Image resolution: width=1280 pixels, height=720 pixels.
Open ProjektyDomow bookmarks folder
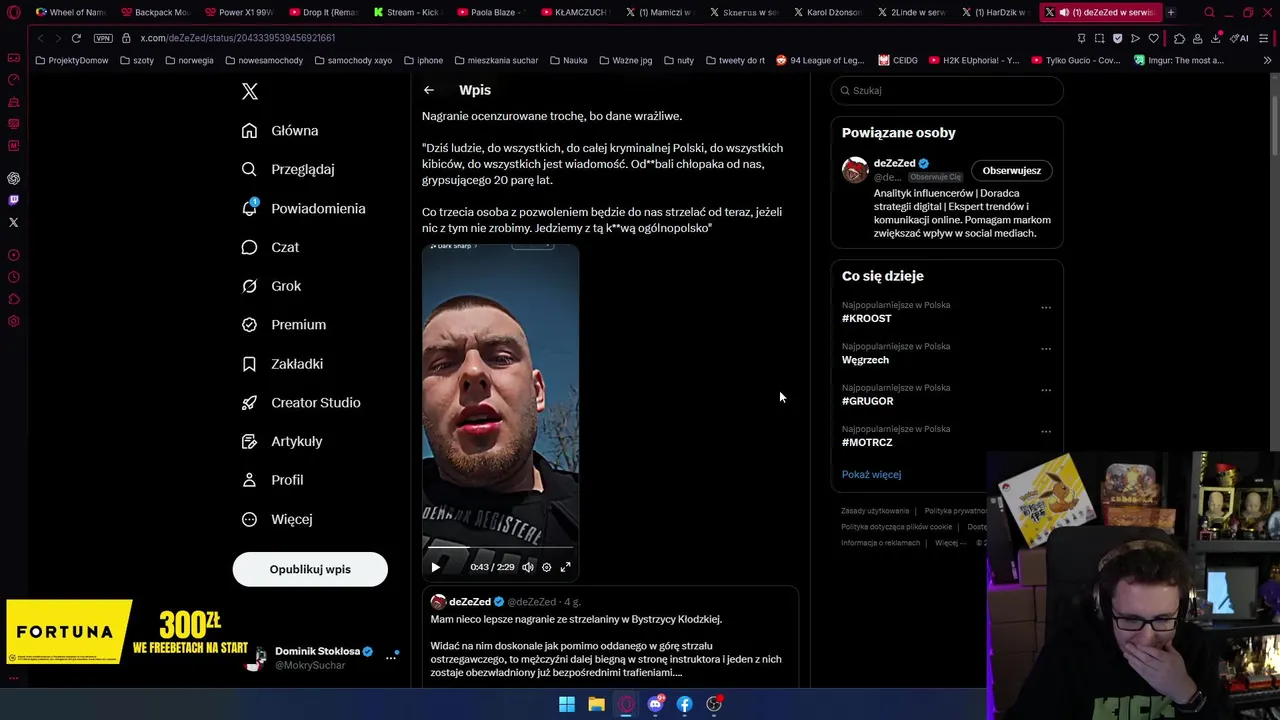[x=72, y=60]
